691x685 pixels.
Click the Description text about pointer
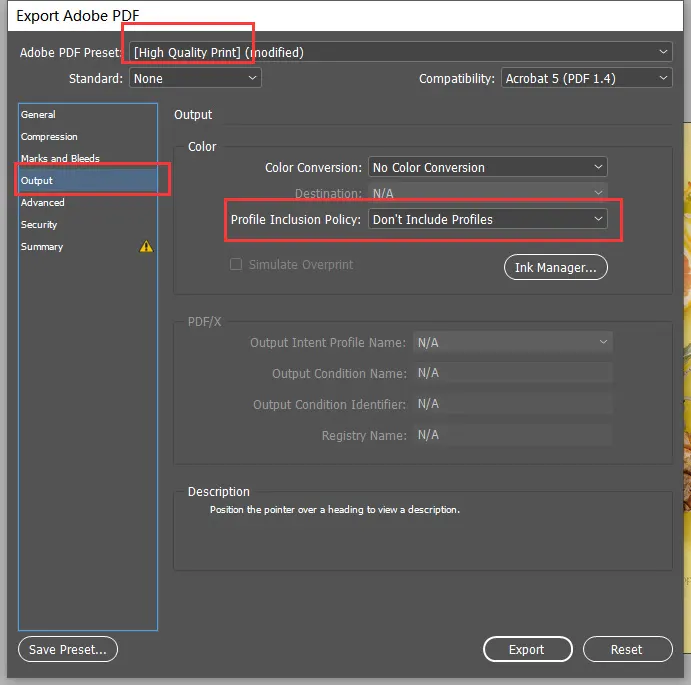tap(334, 510)
